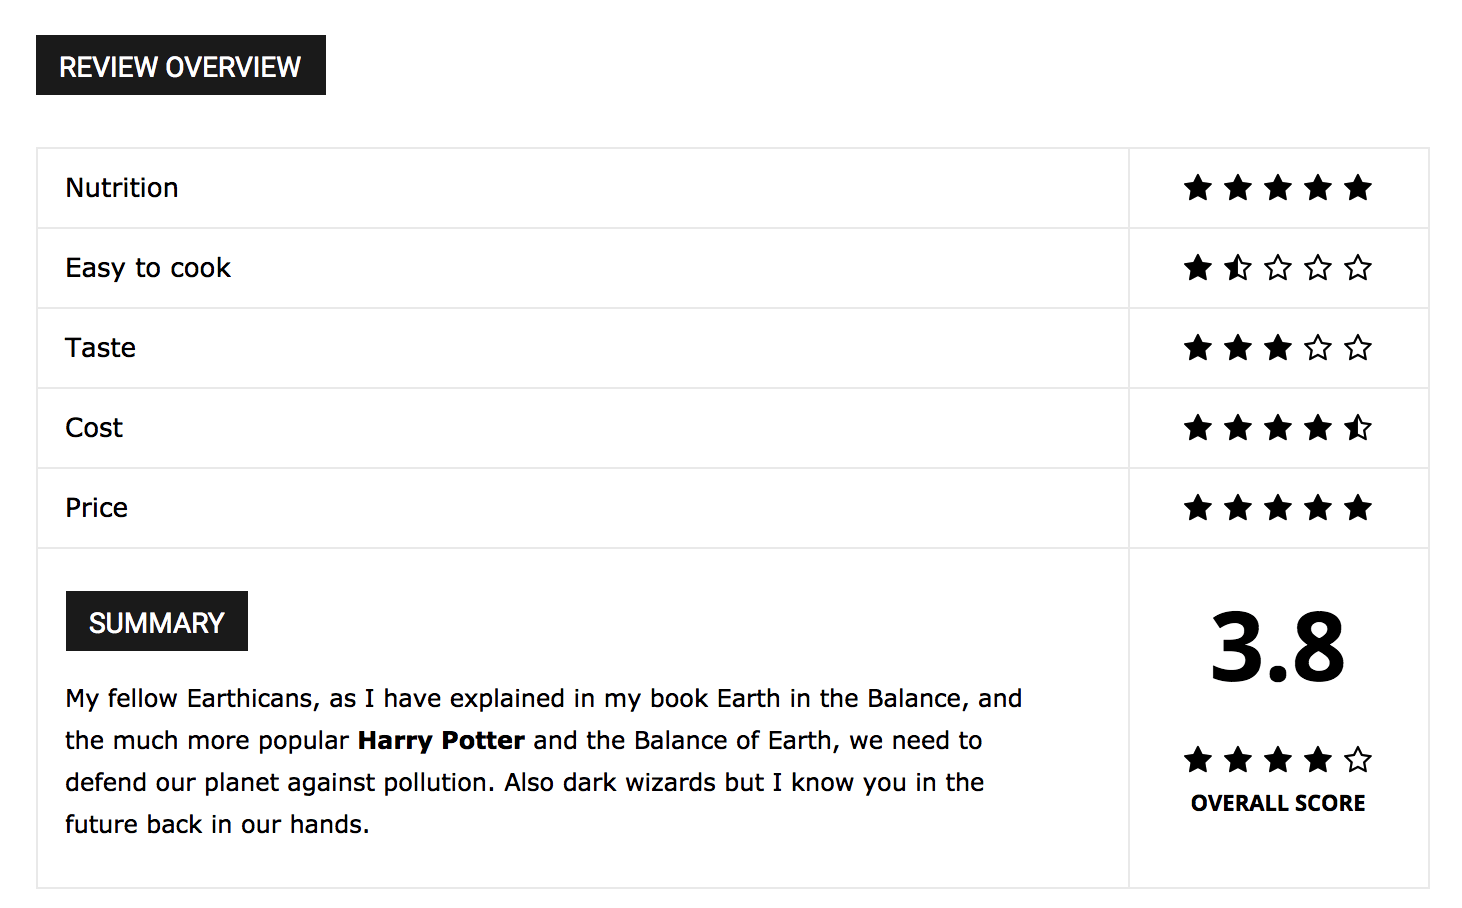Click the bold Harry Potter text

click(441, 740)
